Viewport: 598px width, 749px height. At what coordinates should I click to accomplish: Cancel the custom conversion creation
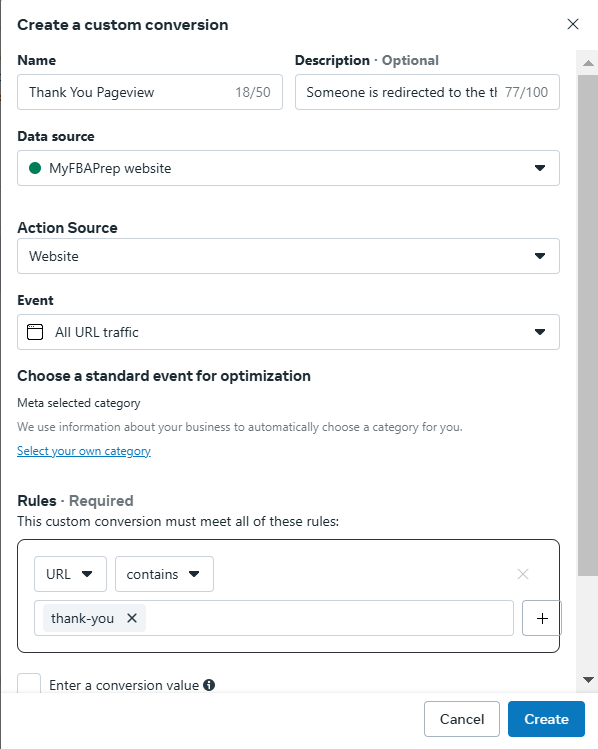462,719
